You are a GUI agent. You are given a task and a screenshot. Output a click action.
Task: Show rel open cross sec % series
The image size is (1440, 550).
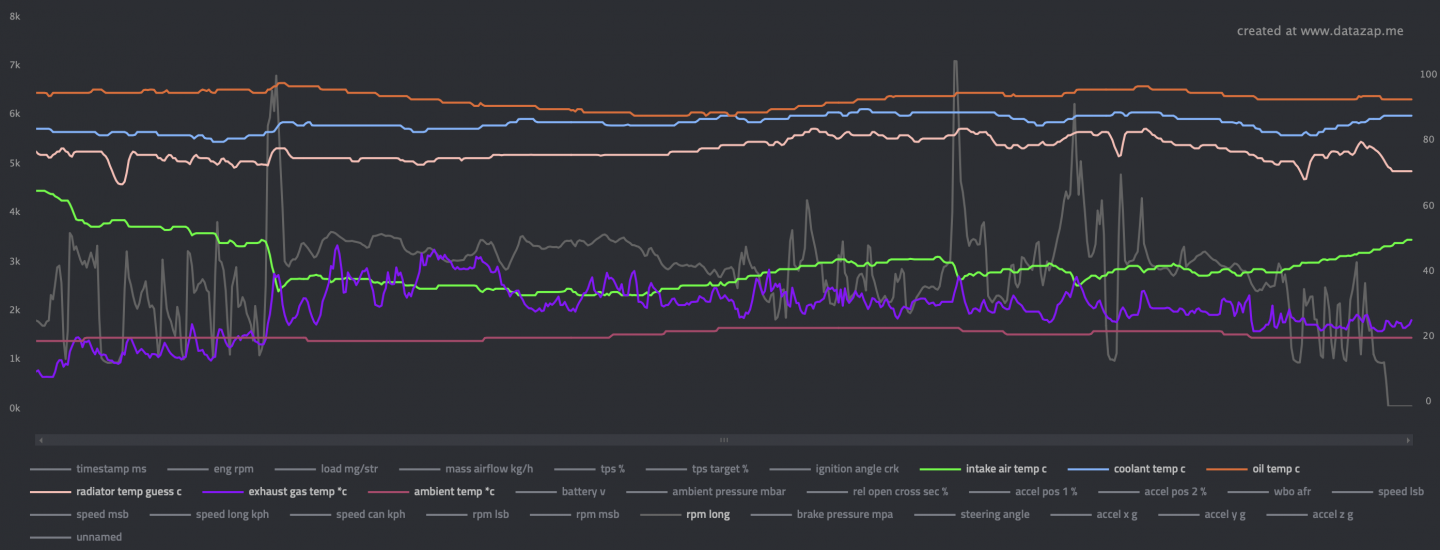(879, 491)
